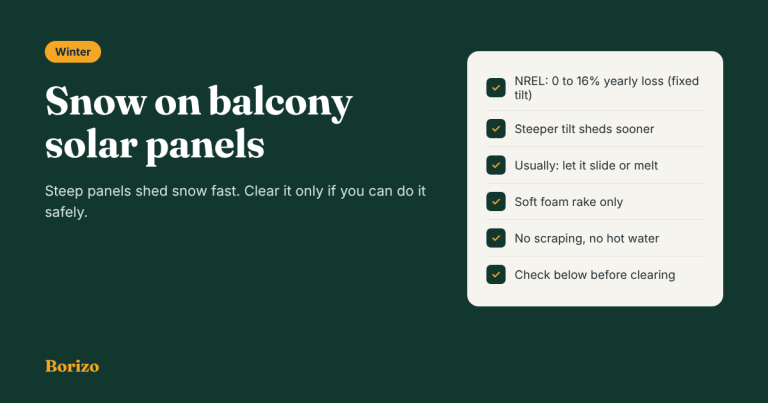Click the fixed tilt text in the first item

click(607, 88)
